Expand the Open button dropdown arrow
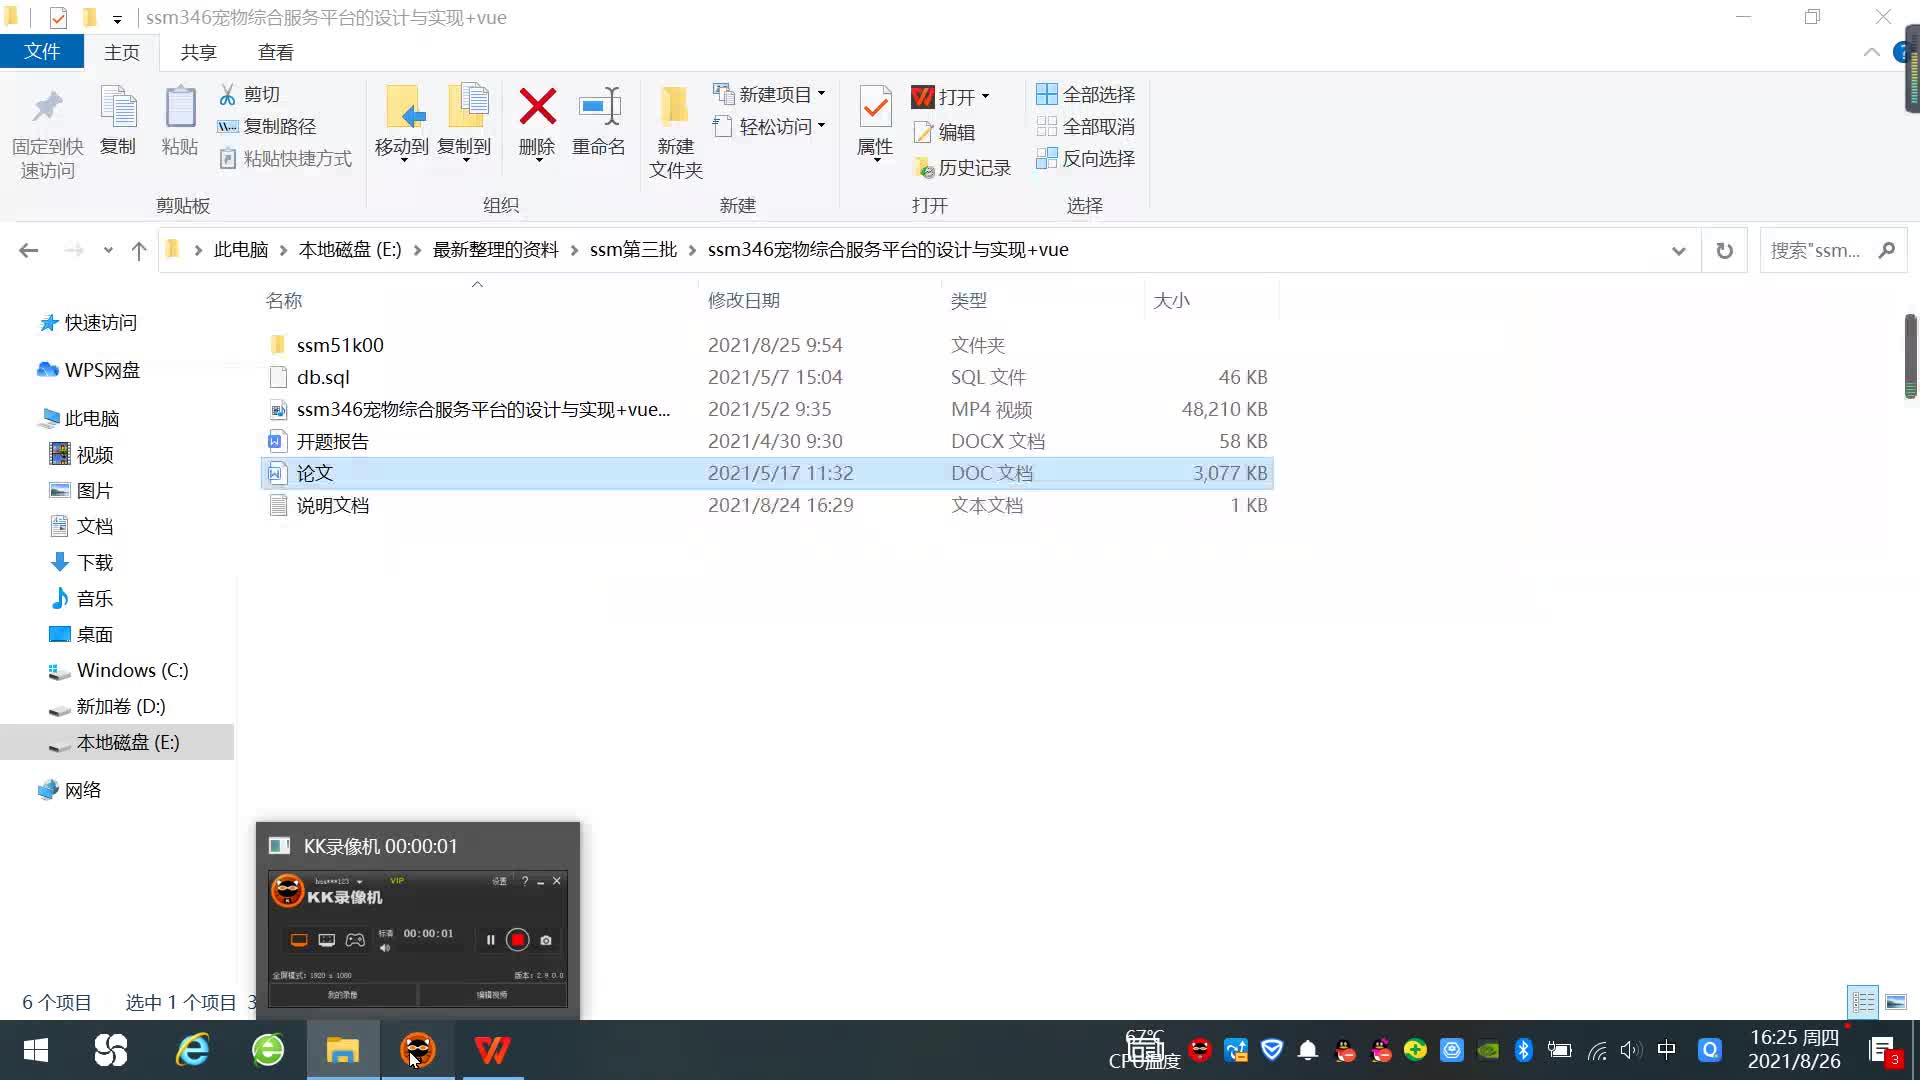 986,96
